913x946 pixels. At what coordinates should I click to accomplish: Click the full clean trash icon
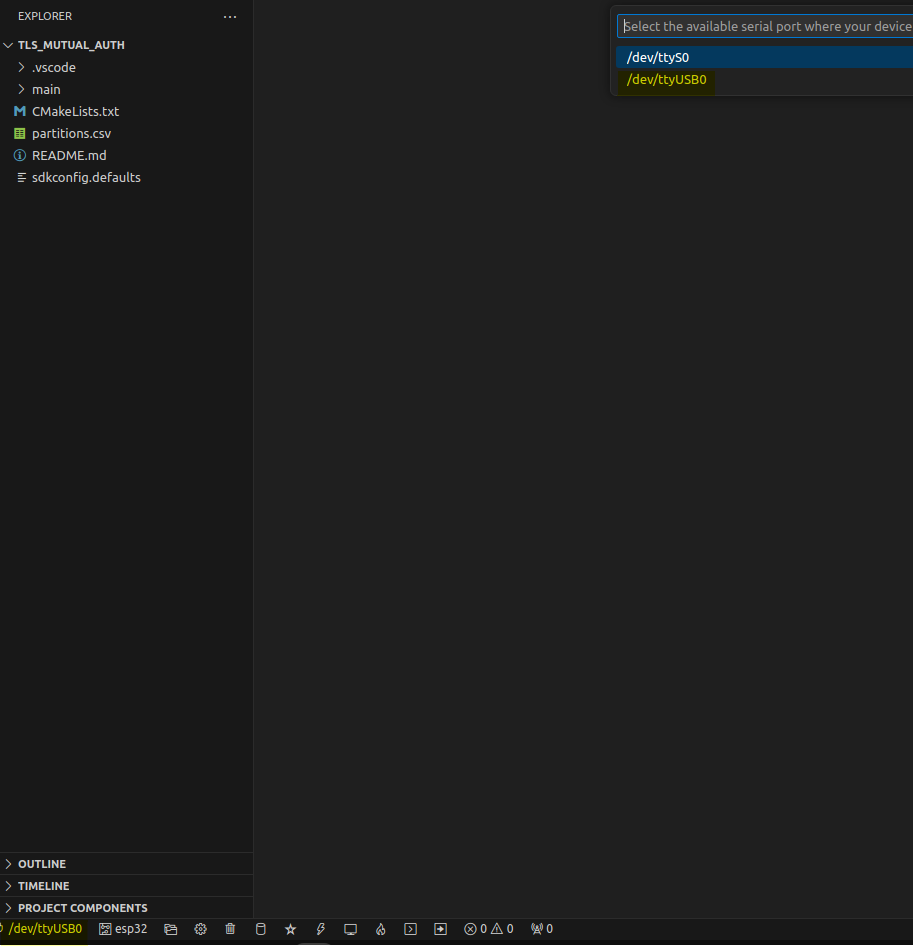[x=231, y=929]
